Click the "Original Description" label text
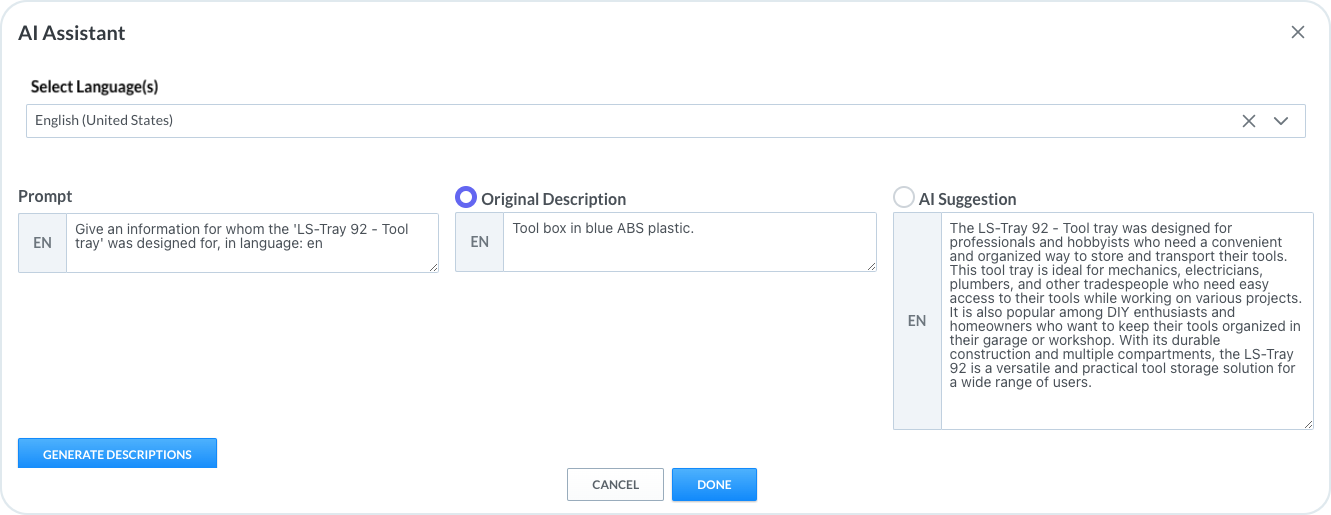 (x=553, y=199)
